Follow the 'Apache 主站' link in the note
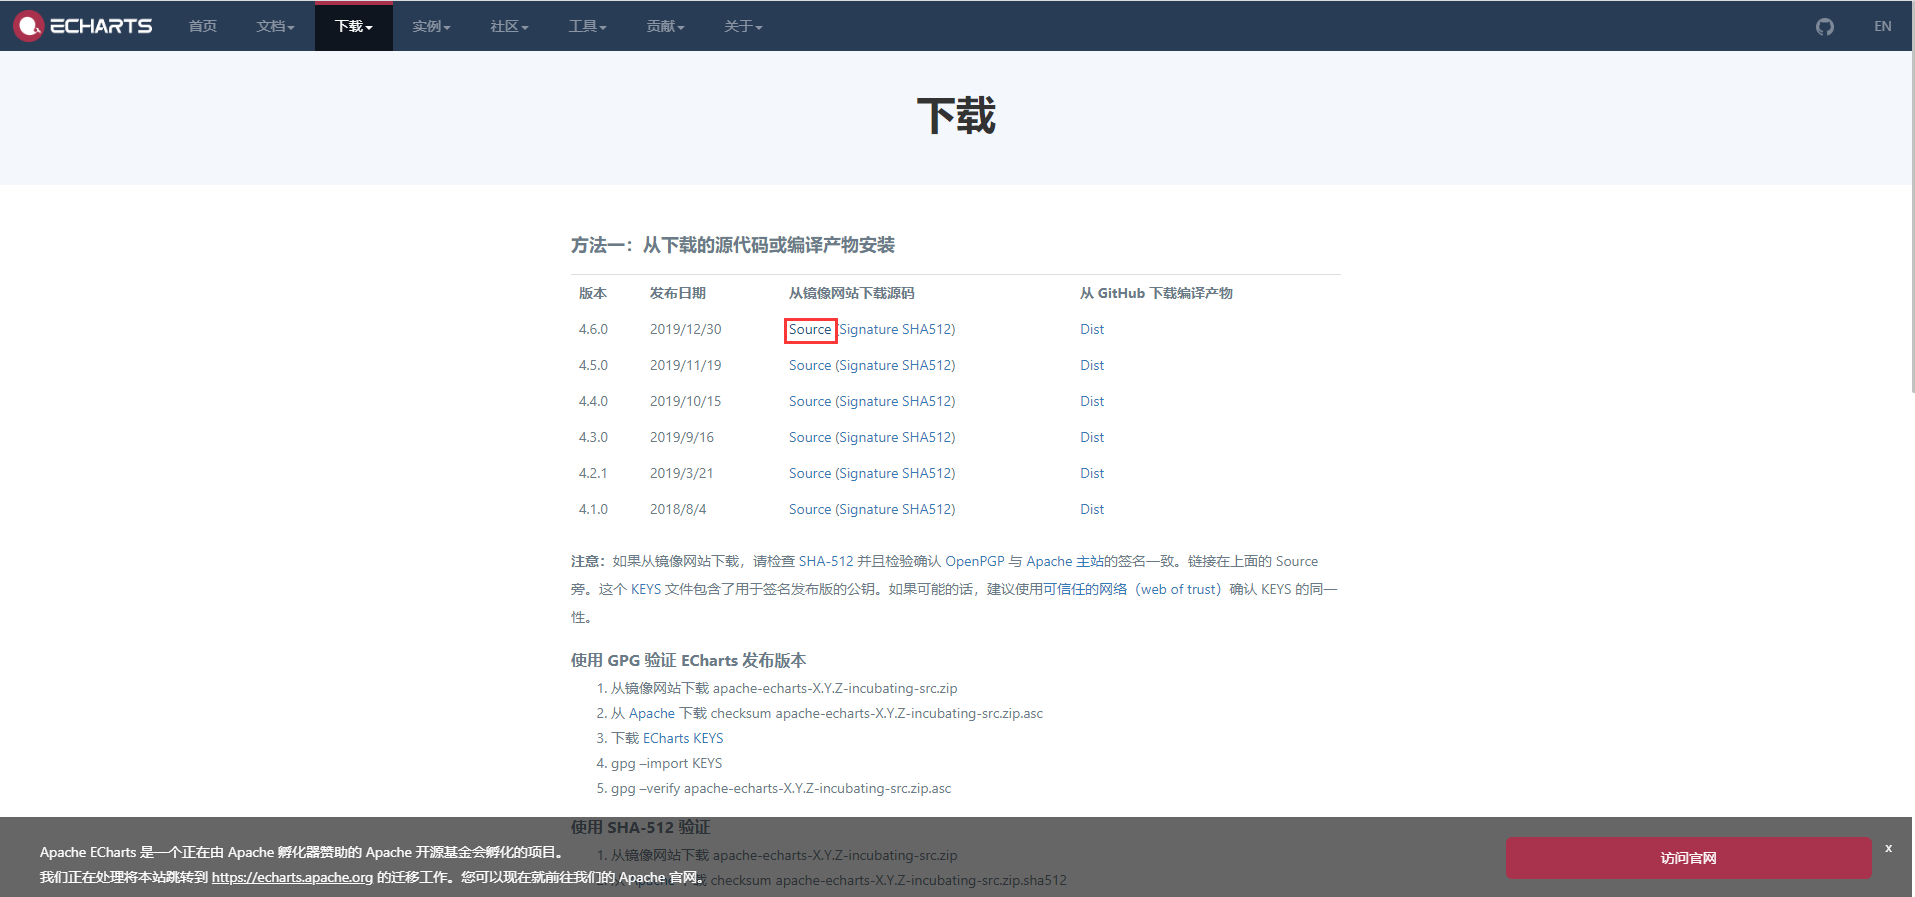The image size is (1915, 897). (x=1064, y=561)
